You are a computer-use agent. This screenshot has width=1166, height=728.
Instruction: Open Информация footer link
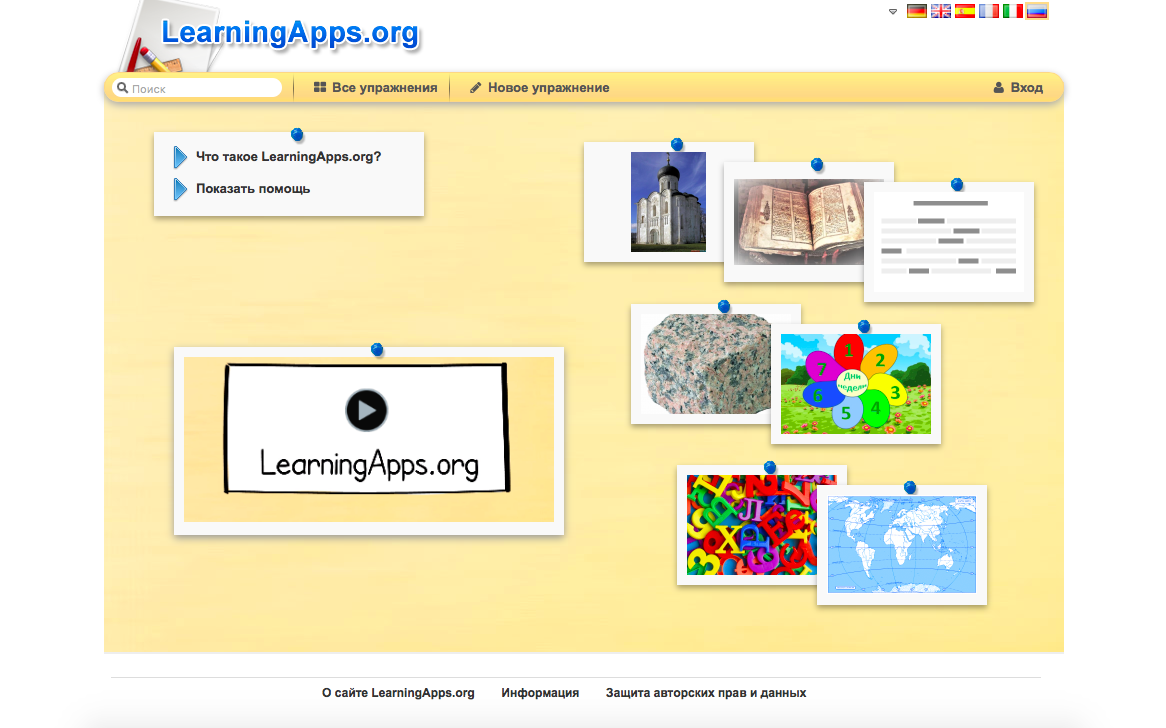pos(540,693)
